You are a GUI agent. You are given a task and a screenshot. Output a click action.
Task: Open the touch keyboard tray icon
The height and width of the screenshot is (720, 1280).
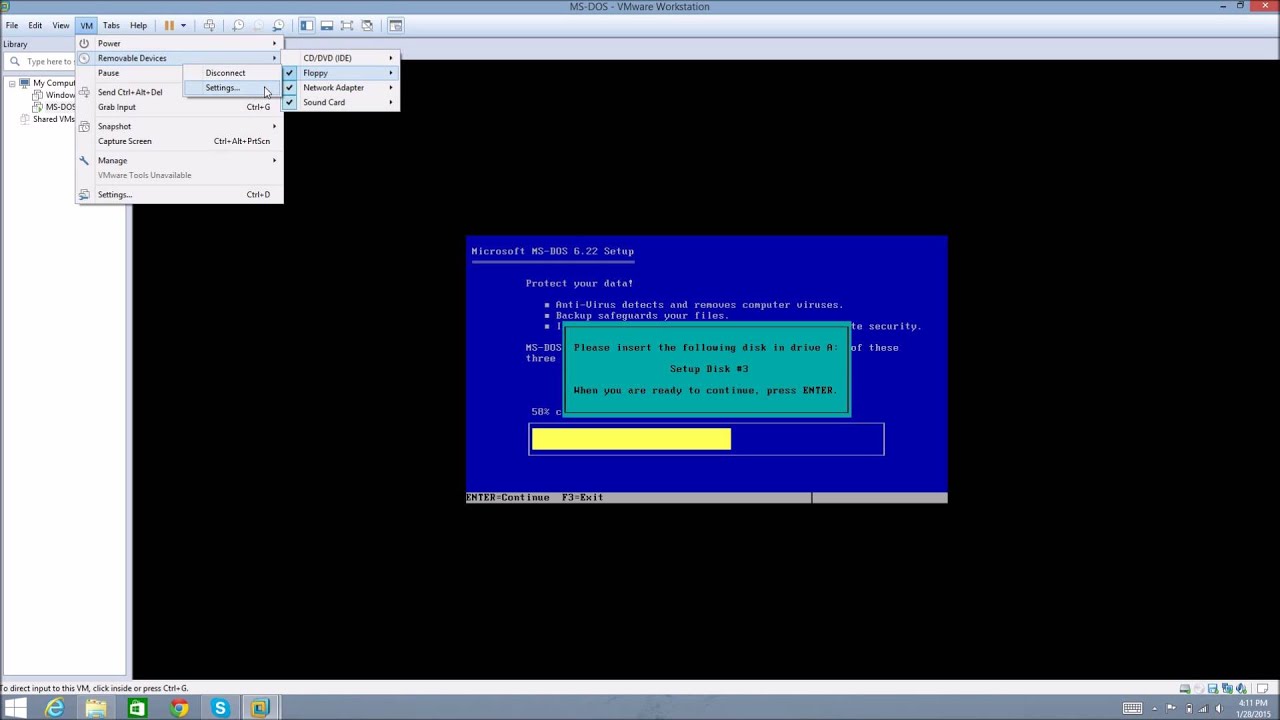pyautogui.click(x=1132, y=709)
